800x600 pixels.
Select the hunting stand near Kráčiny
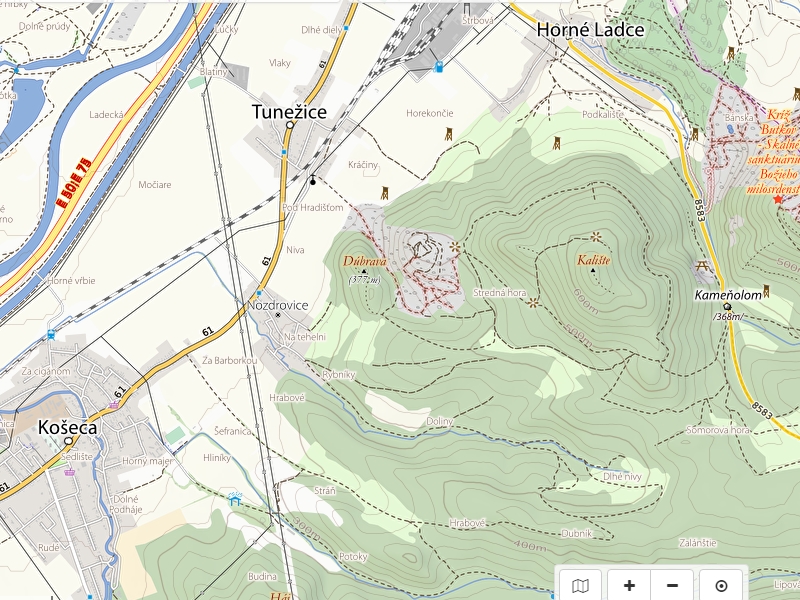tap(385, 193)
